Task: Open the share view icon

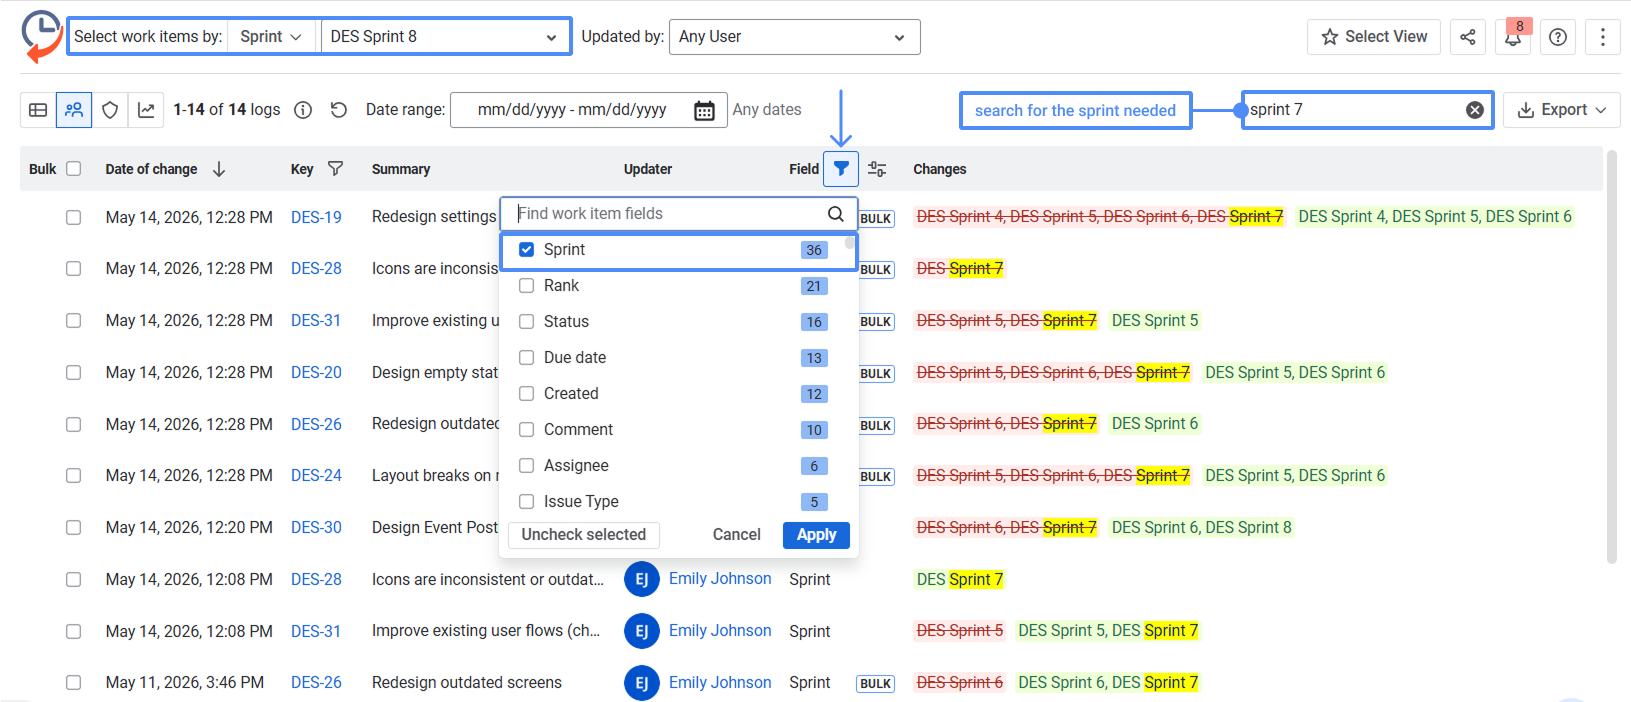Action: 1467,37
